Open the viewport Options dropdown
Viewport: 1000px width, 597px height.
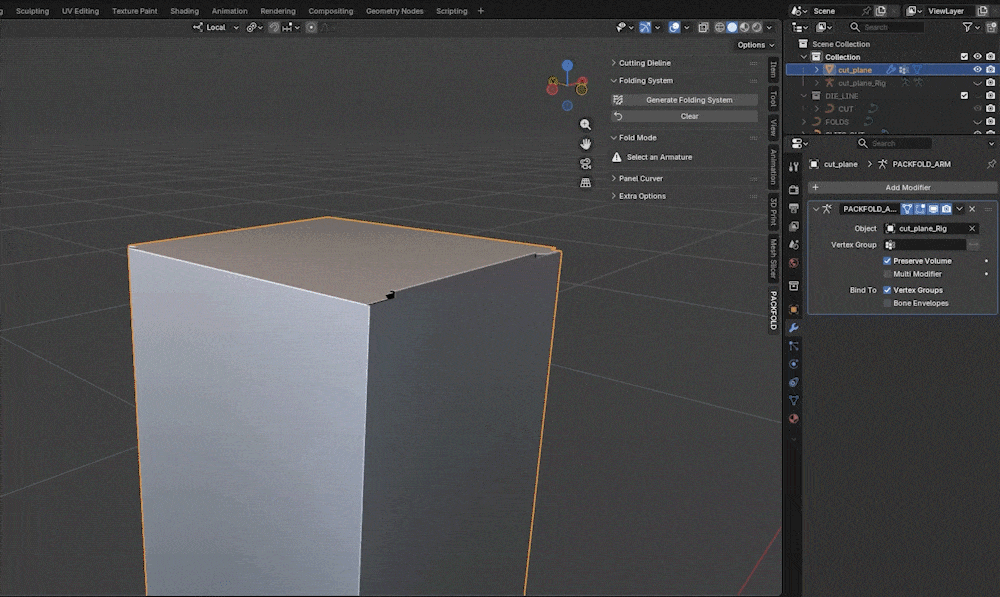(x=756, y=45)
